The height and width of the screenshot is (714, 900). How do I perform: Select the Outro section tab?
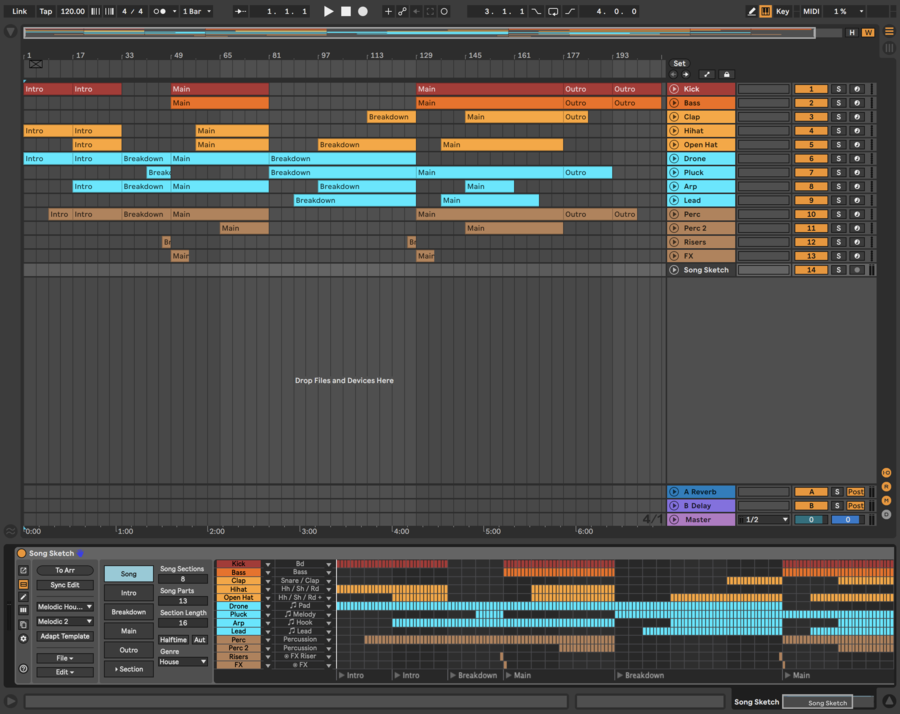click(x=129, y=650)
